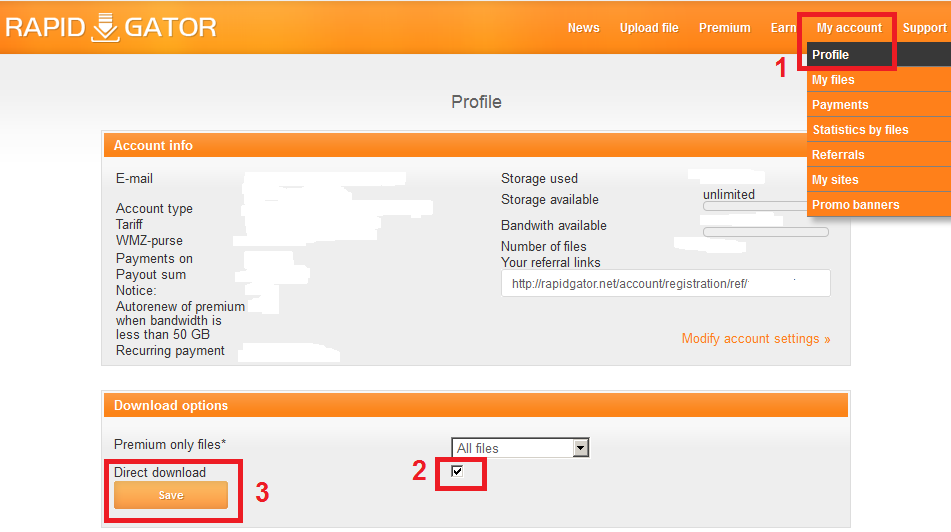This screenshot has height=532, width=951.
Task: Click the 'Premium only files*' label
Action: click(x=170, y=445)
